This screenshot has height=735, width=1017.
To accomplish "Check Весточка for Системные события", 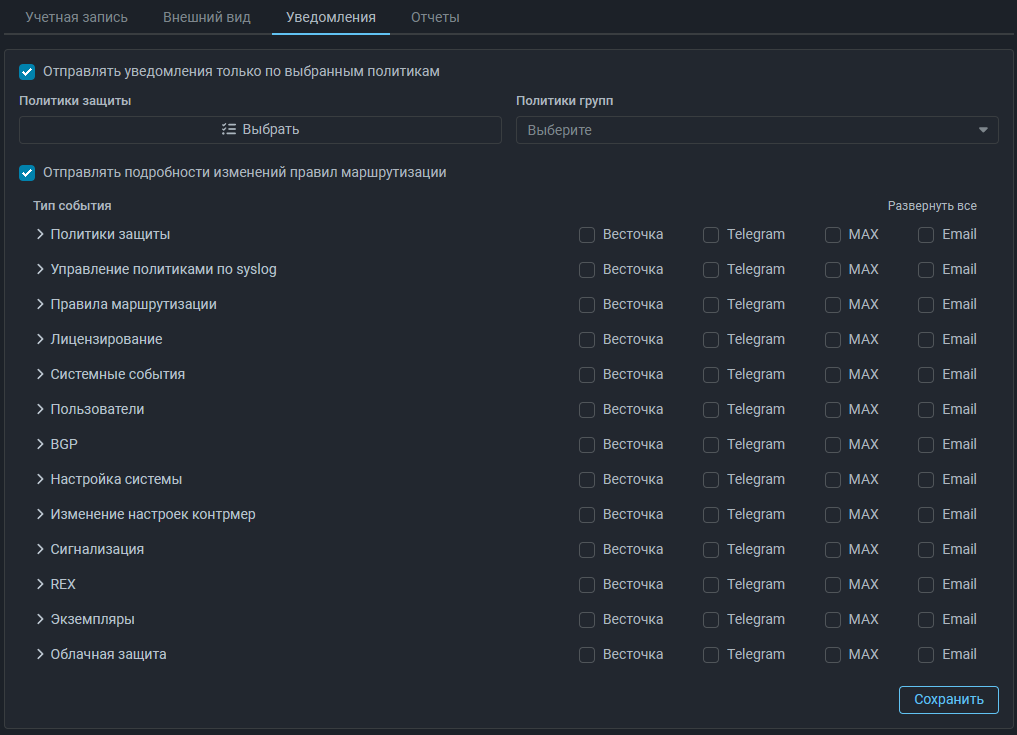I will pos(587,375).
